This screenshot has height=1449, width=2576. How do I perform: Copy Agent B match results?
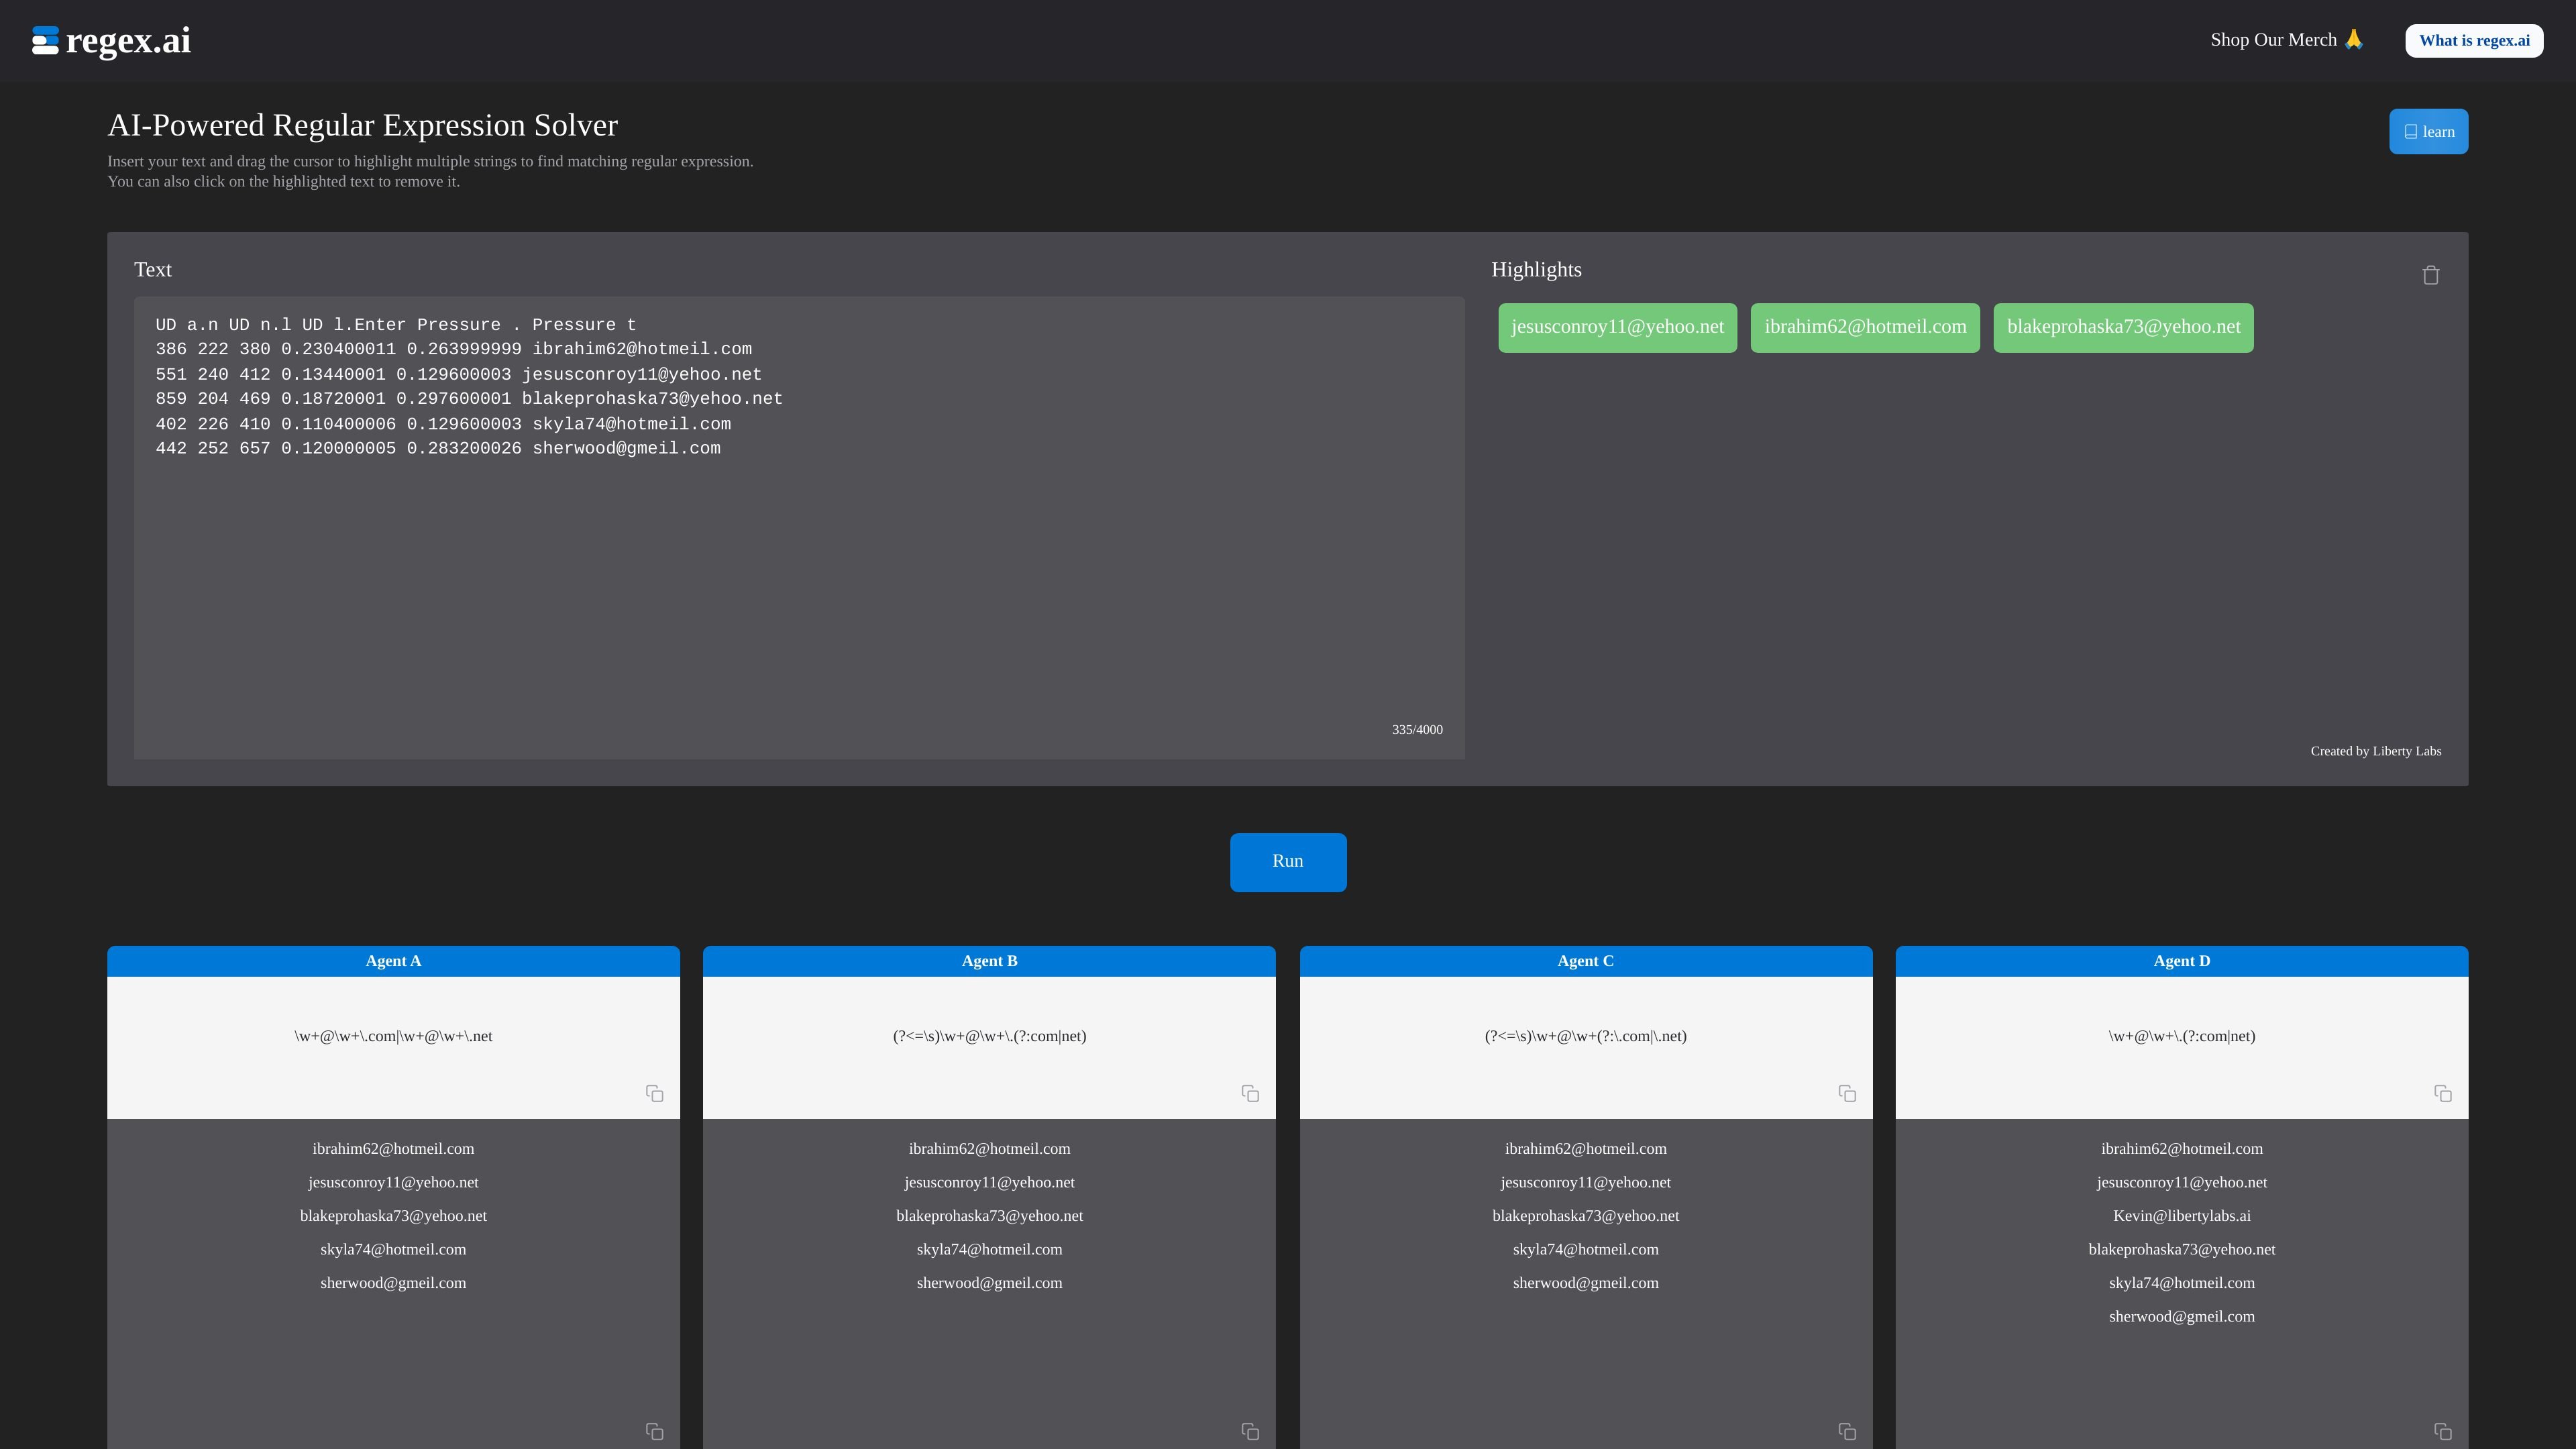click(x=1250, y=1431)
